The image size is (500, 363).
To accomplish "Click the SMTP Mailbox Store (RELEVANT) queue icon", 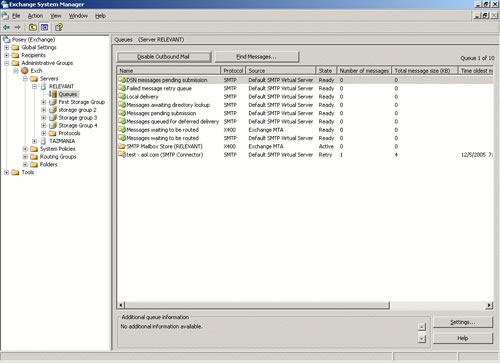I will [122, 146].
